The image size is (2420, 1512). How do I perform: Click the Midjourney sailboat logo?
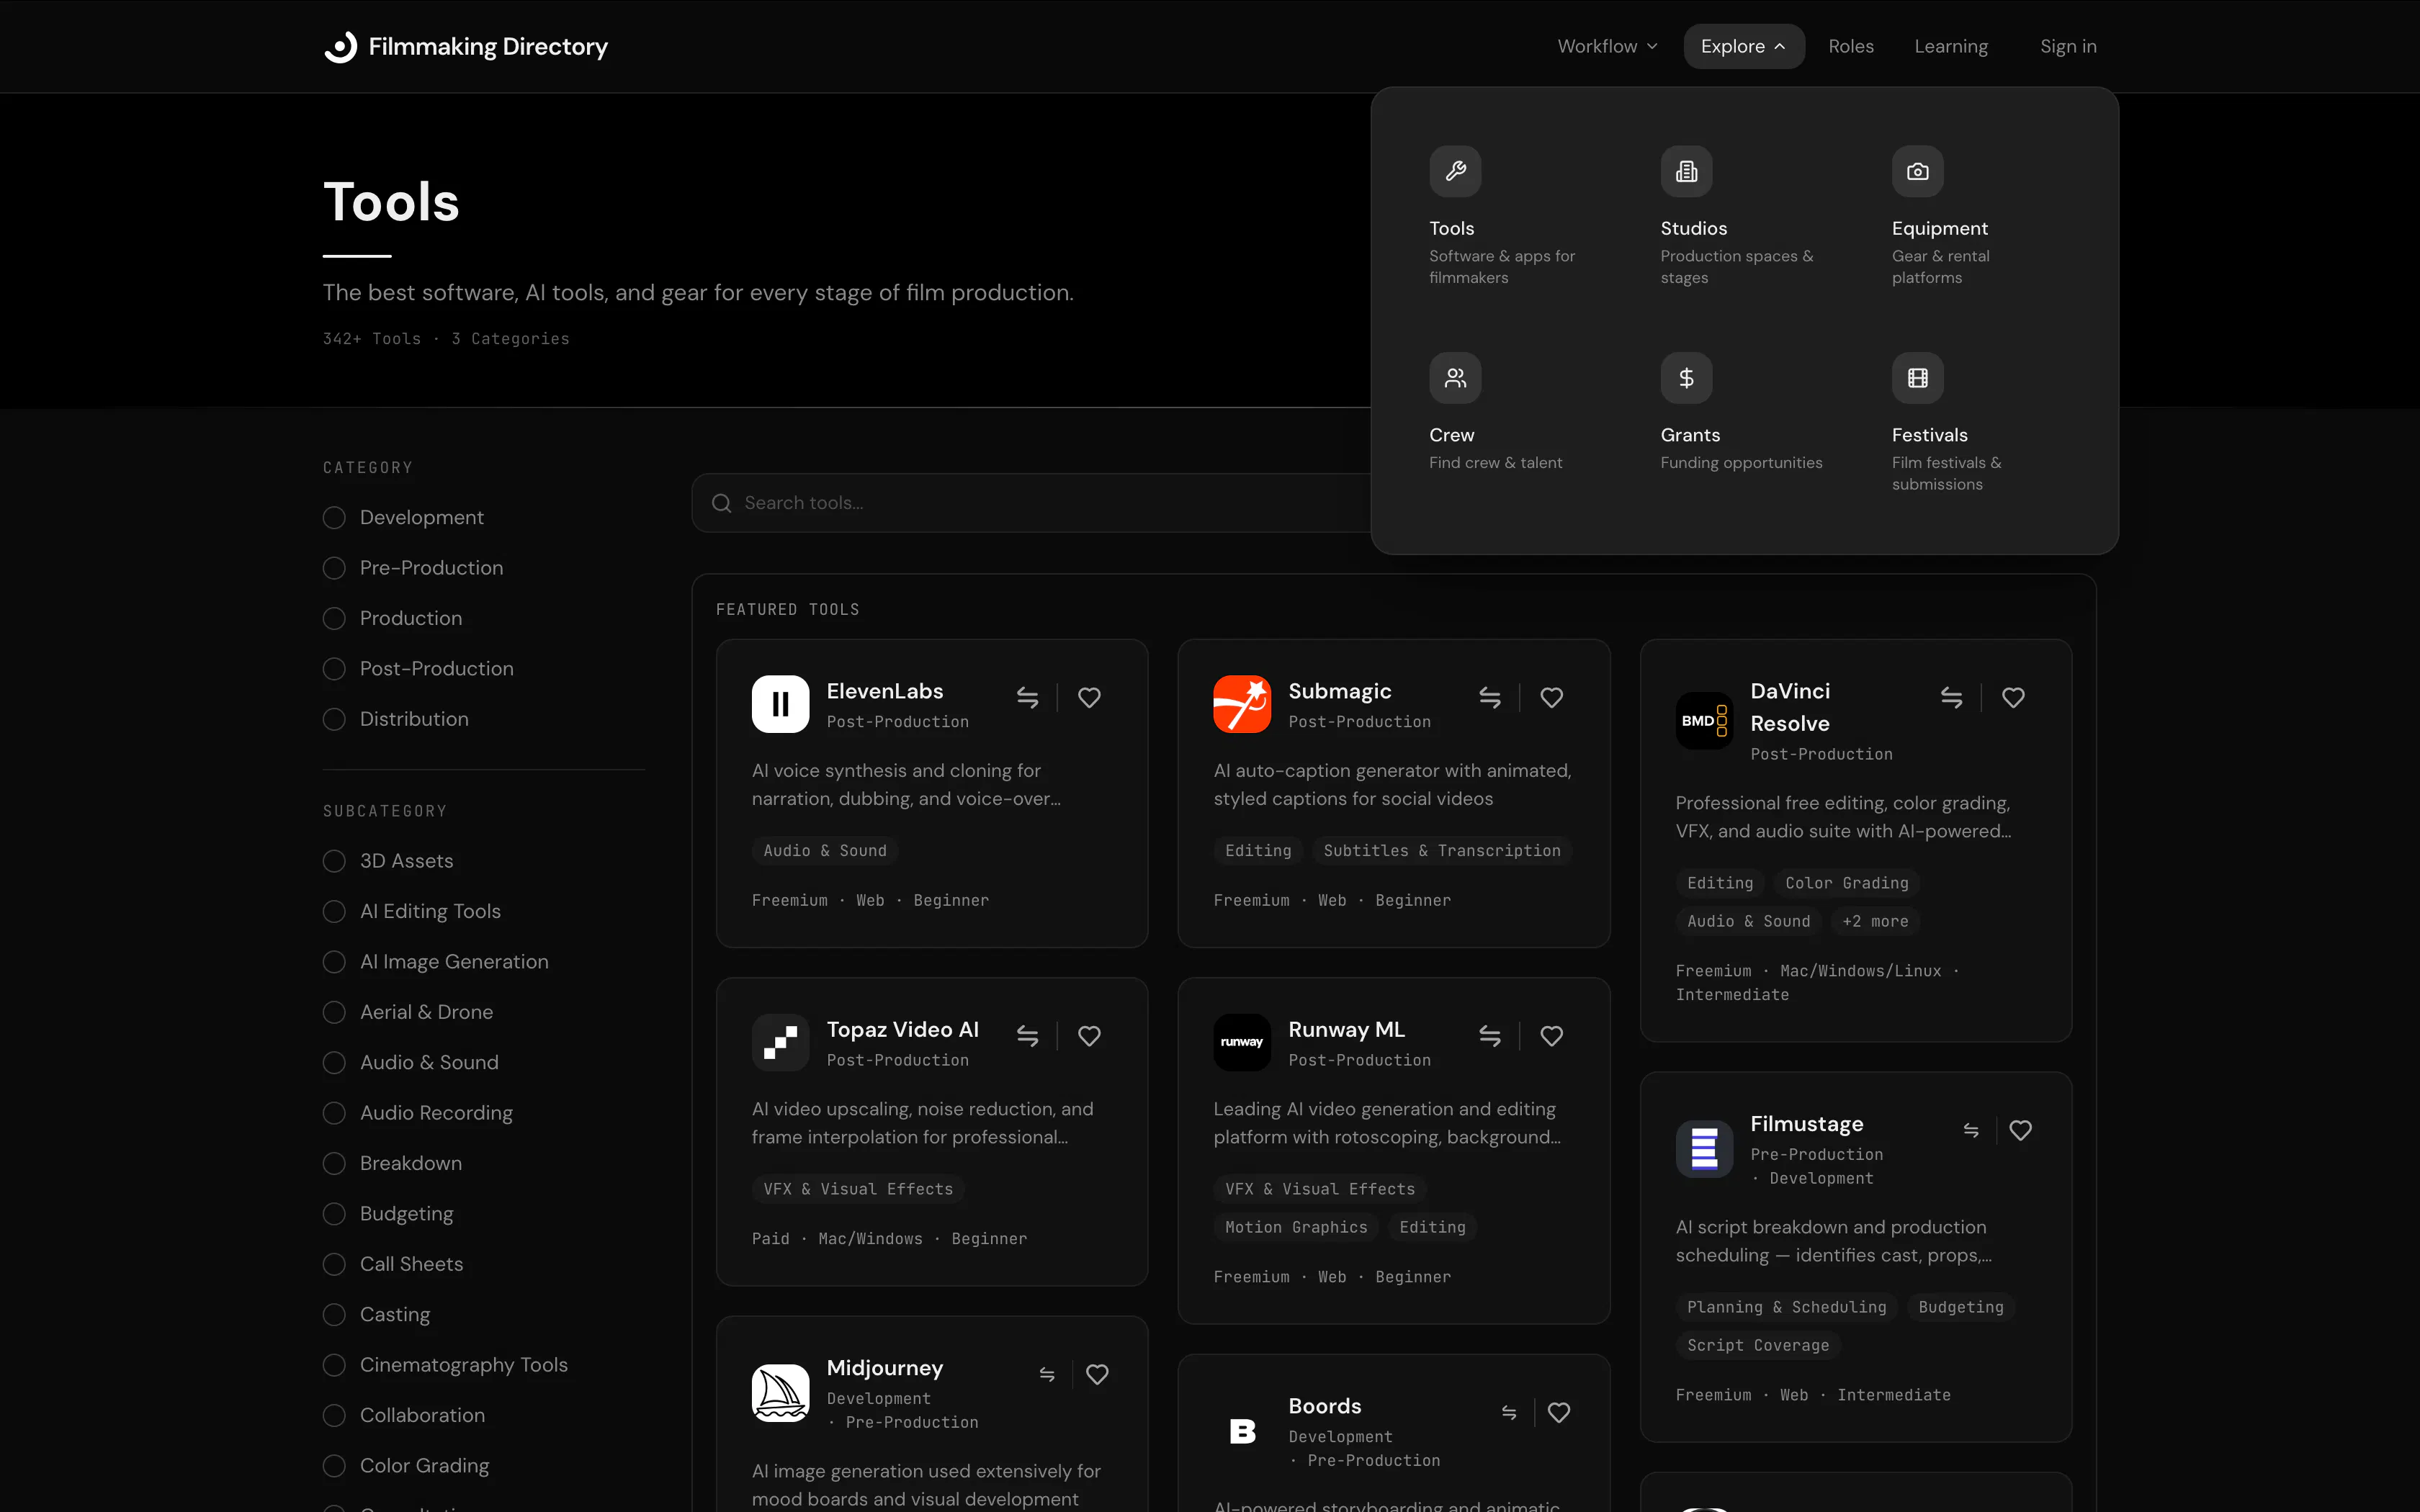click(x=780, y=1393)
